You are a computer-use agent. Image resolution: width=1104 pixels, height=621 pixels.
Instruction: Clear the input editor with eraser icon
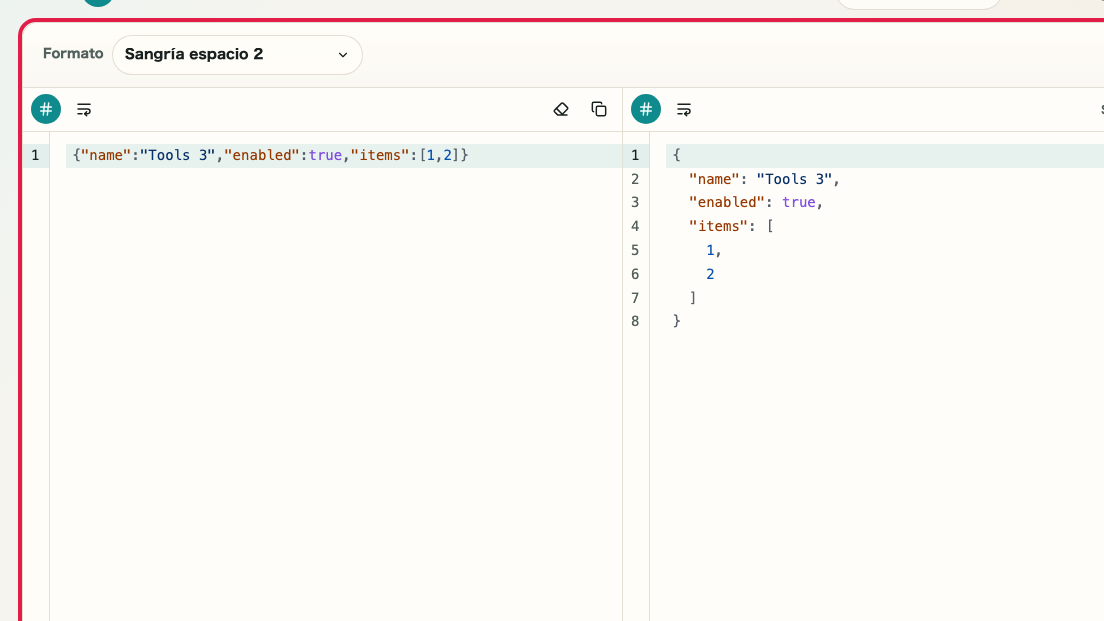coord(561,109)
